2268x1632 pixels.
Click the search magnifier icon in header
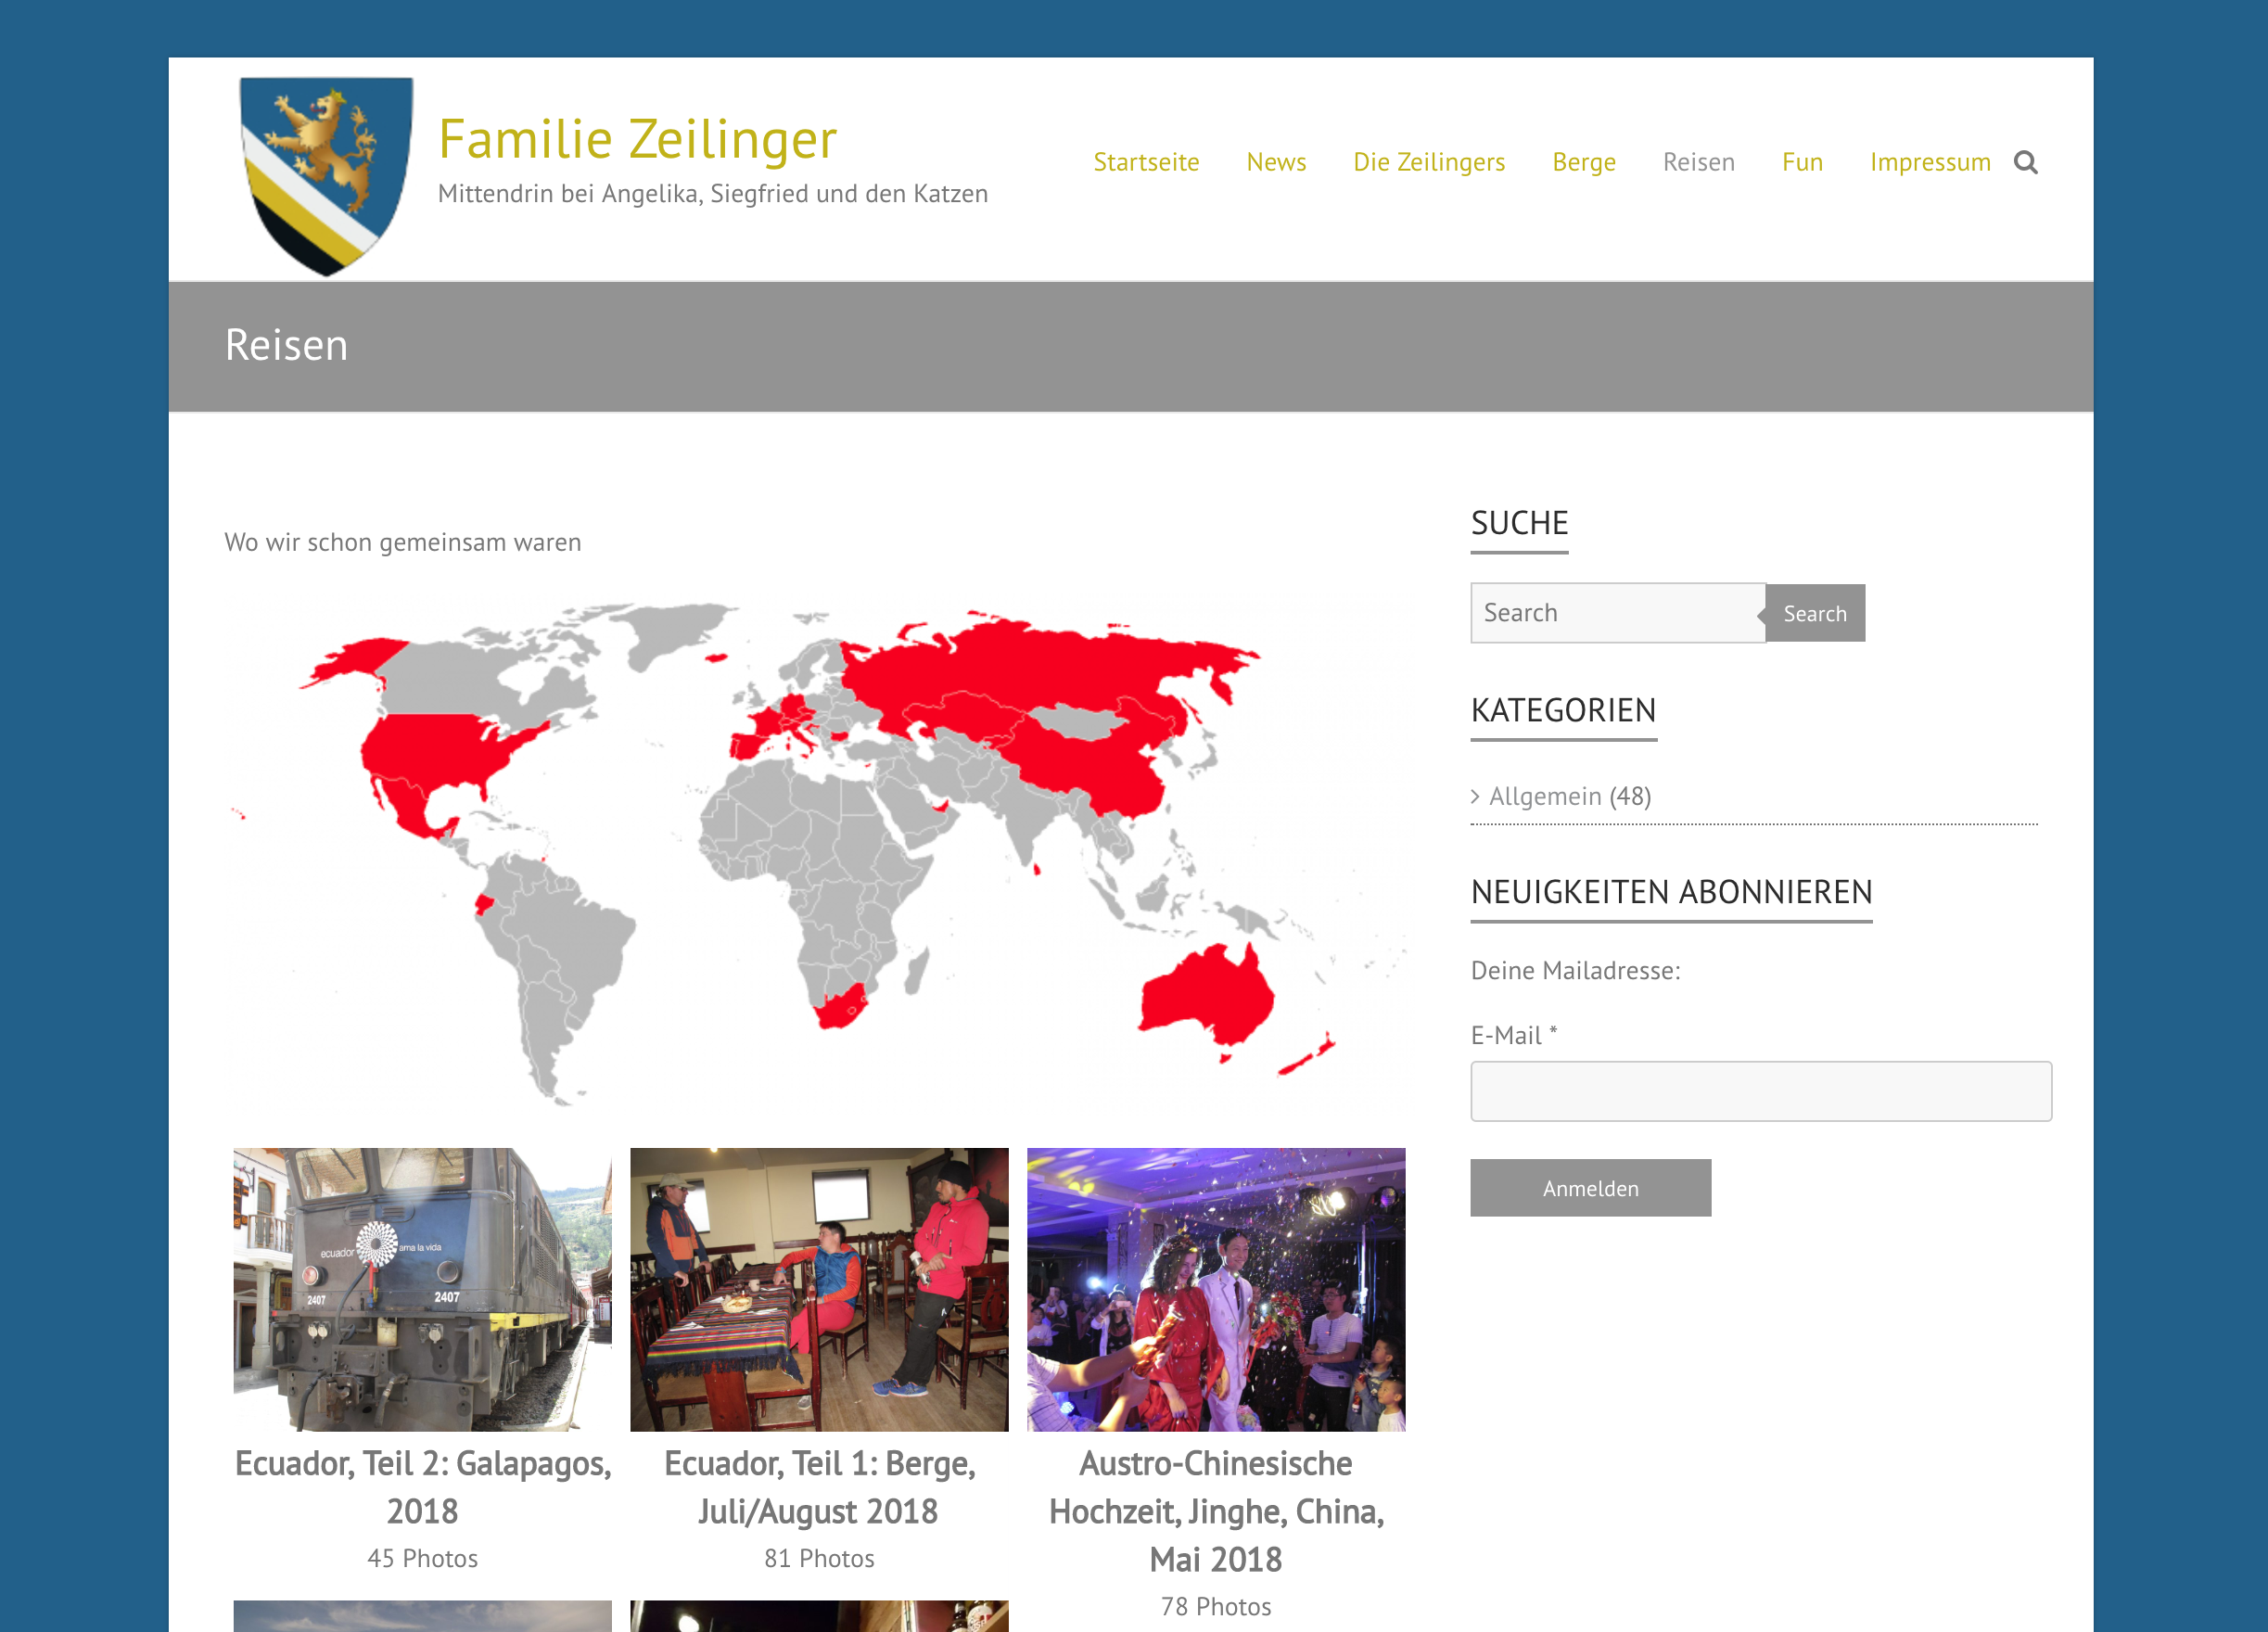pos(2025,162)
